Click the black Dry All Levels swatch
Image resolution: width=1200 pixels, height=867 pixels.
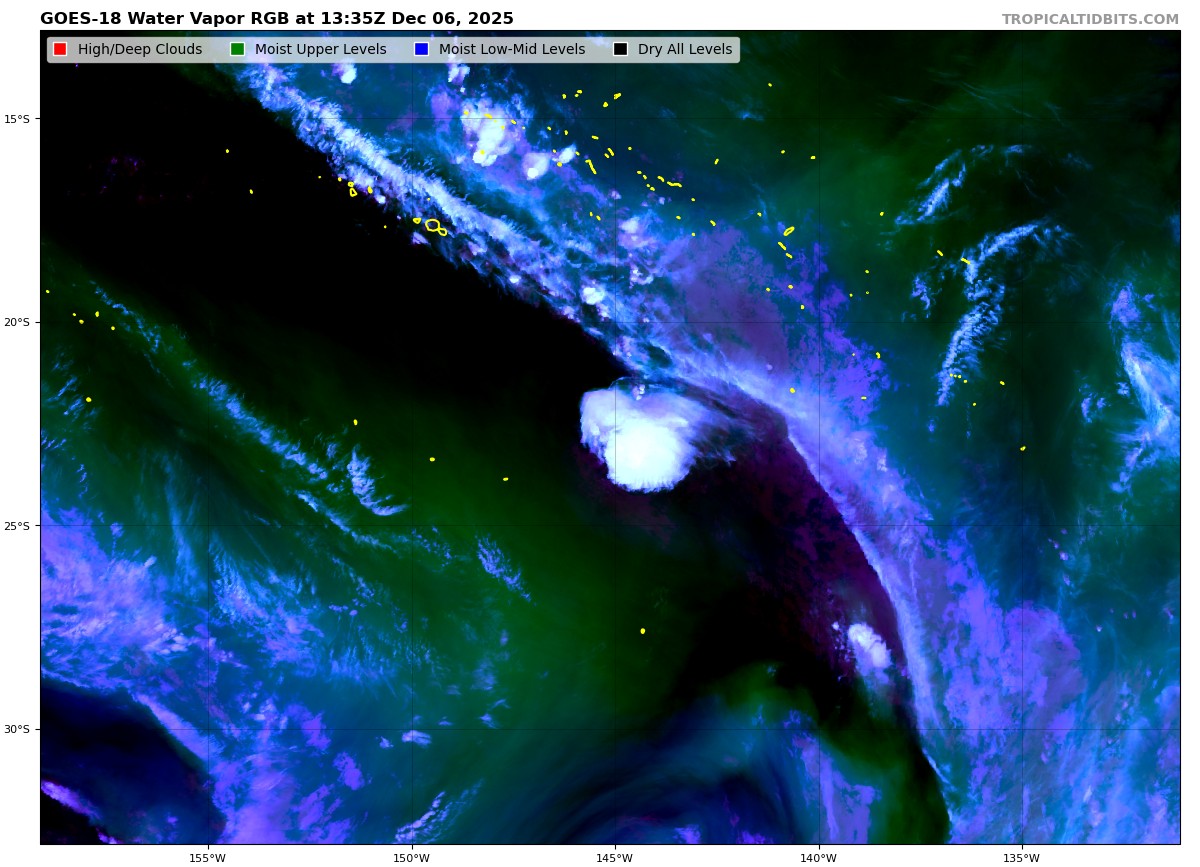(620, 50)
